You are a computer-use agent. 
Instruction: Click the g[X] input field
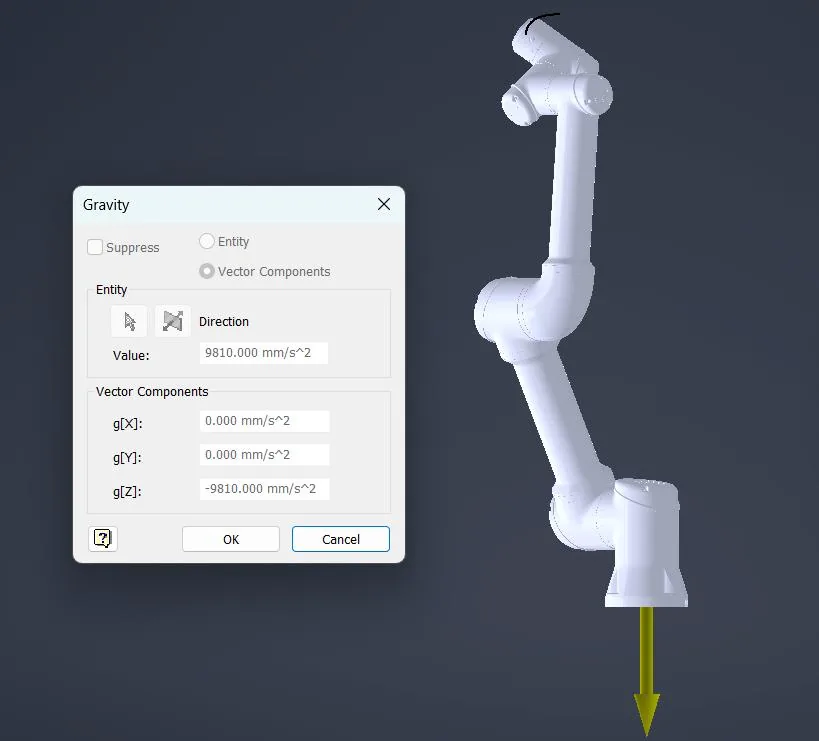click(264, 421)
